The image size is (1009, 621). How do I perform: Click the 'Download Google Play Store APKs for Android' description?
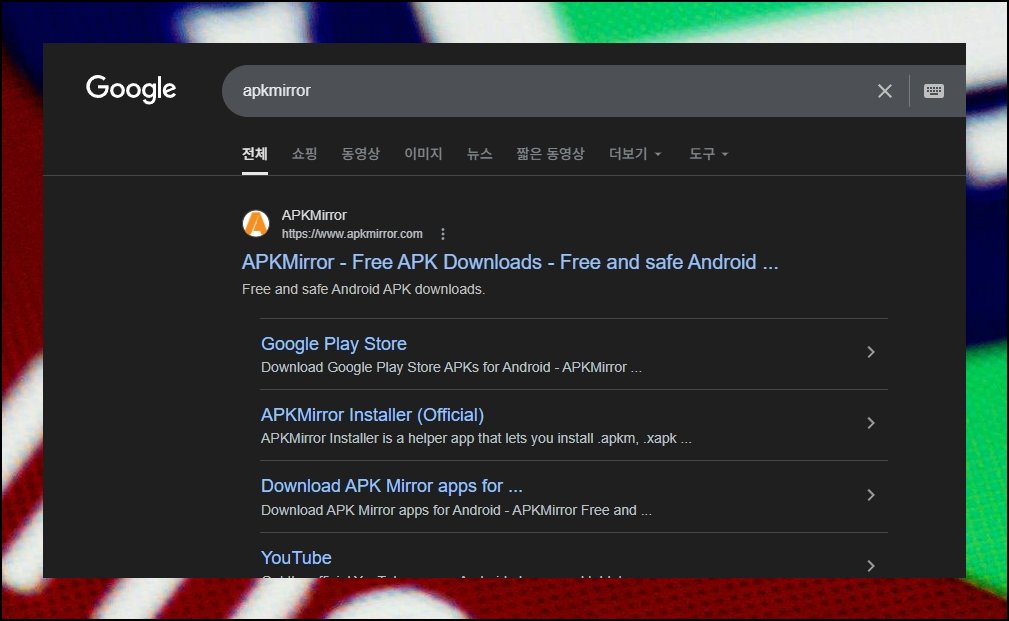(x=451, y=367)
